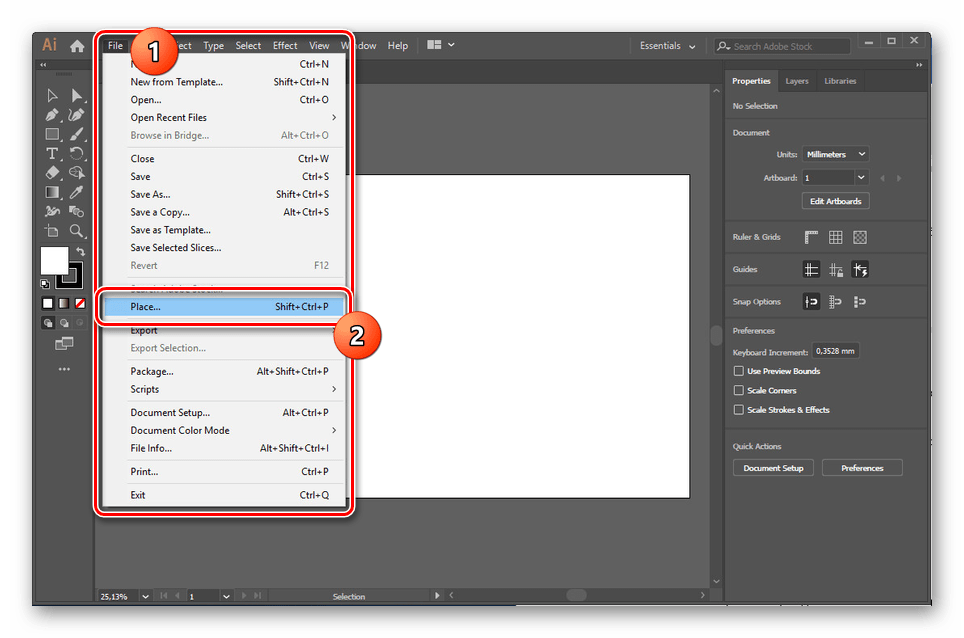
Task: Choose Place... from the File menu
Action: click(224, 307)
